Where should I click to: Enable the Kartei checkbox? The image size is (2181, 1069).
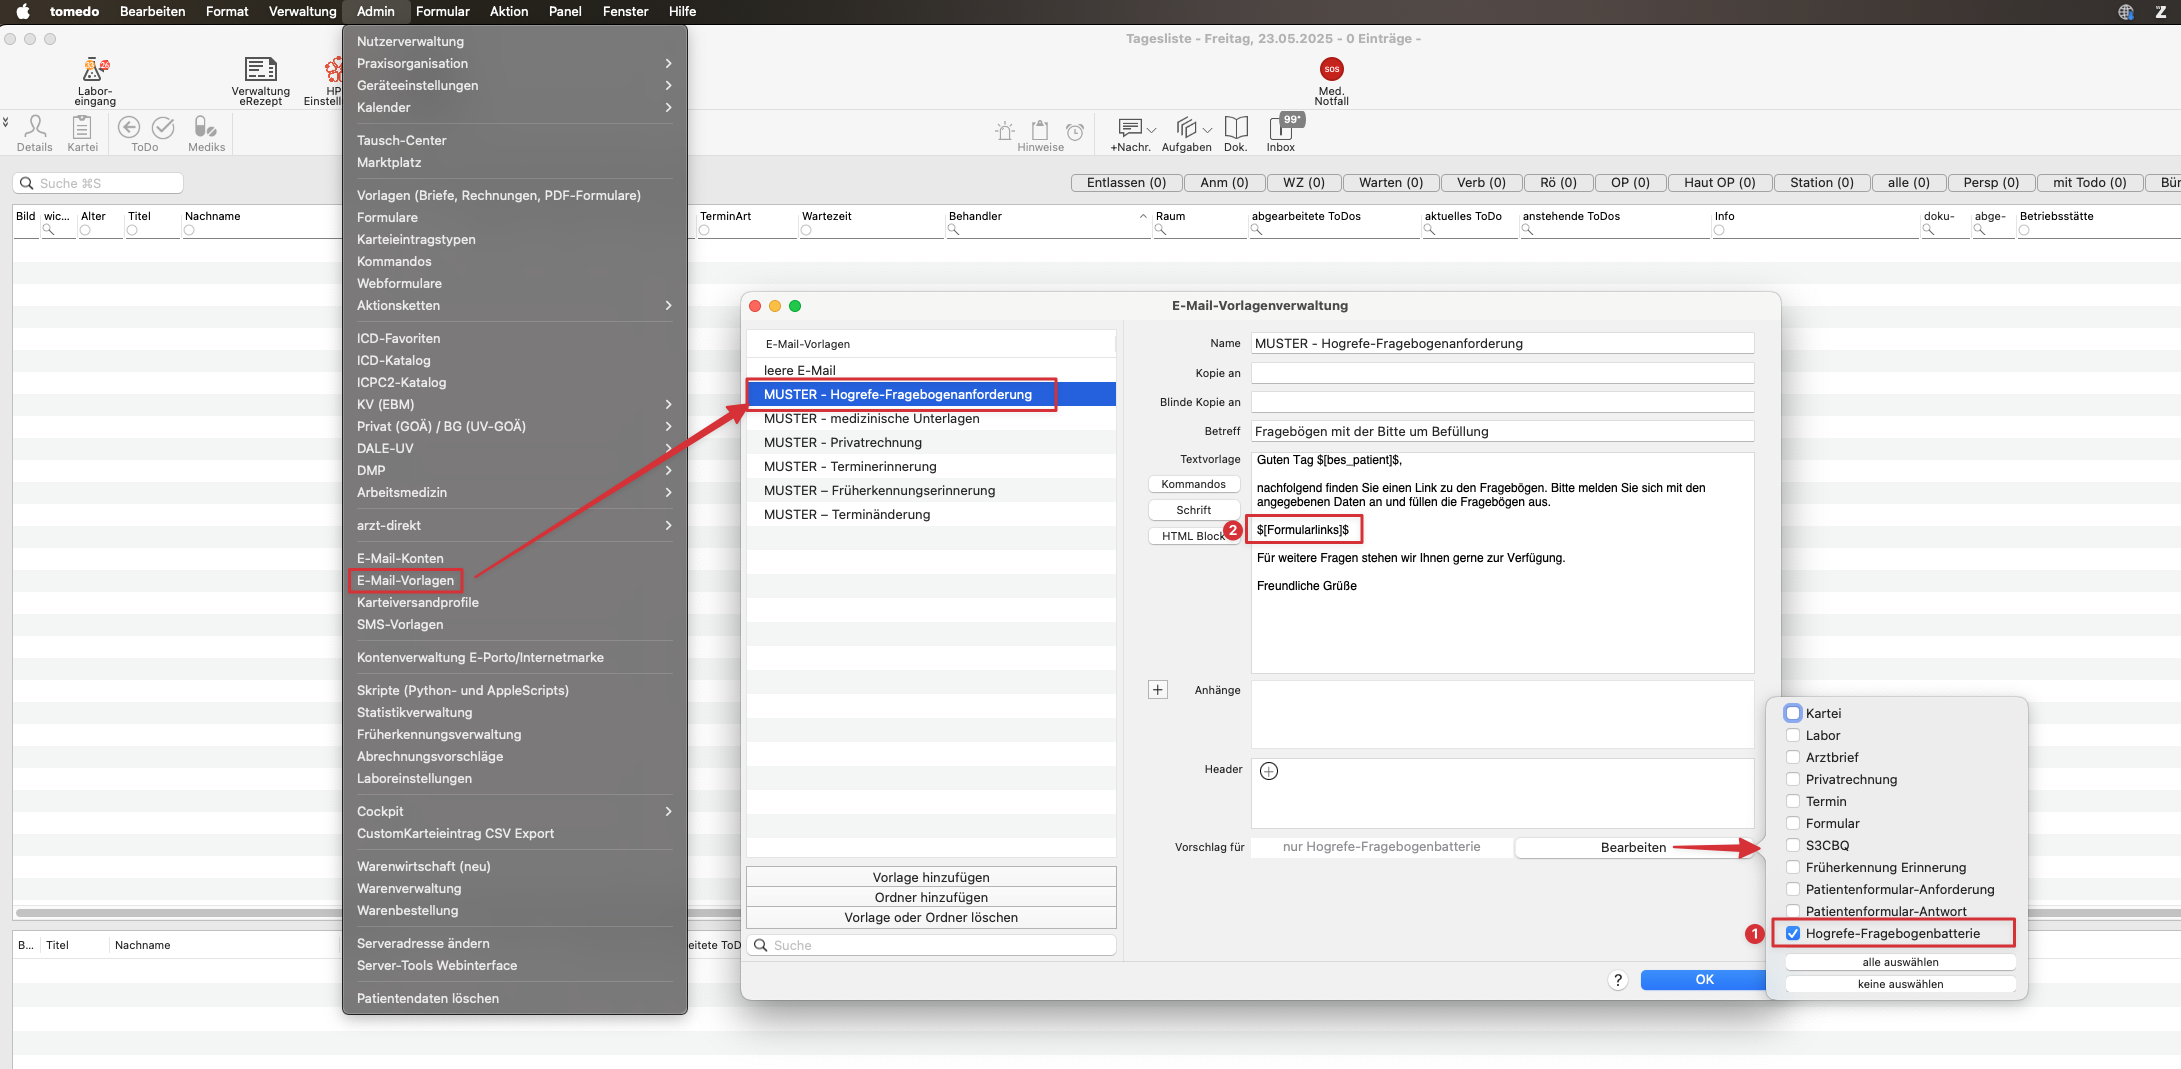coord(1793,713)
